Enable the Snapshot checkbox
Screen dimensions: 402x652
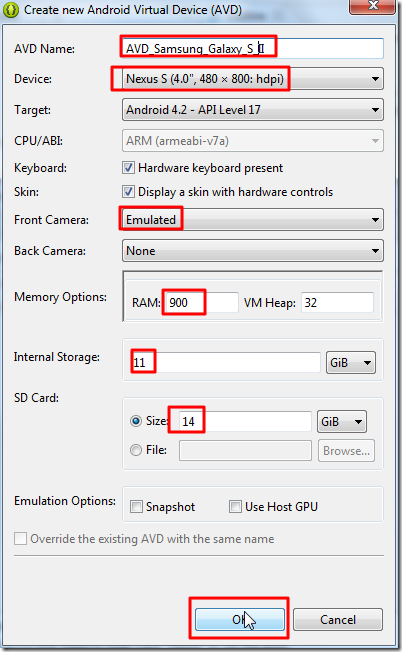click(136, 506)
